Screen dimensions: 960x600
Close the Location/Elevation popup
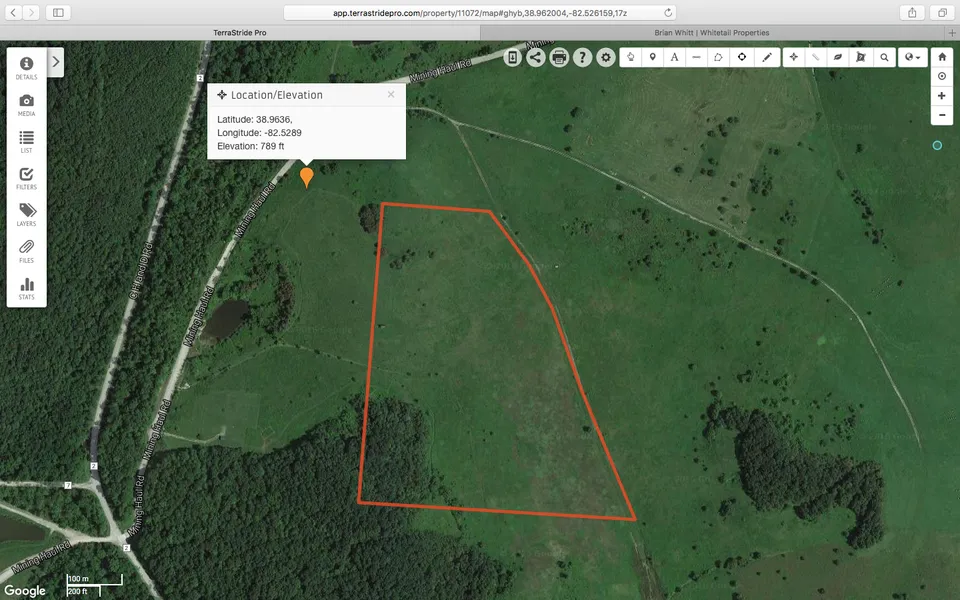(x=391, y=94)
